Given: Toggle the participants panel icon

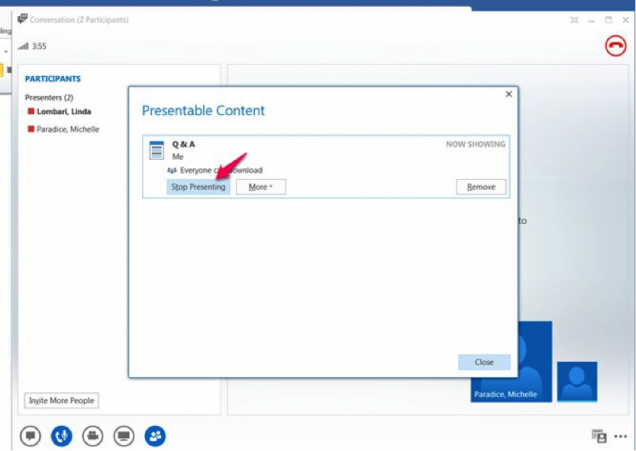Looking at the screenshot, I should tap(155, 436).
